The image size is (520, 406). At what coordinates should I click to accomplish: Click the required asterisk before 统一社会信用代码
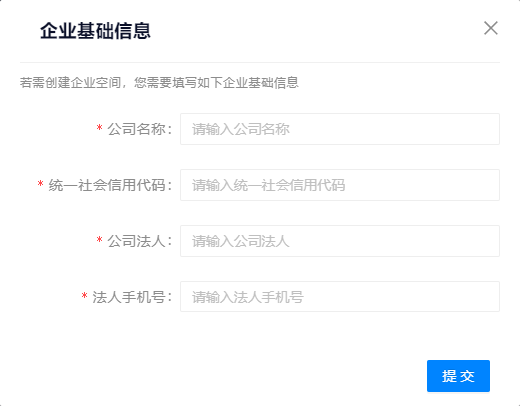pos(41,184)
